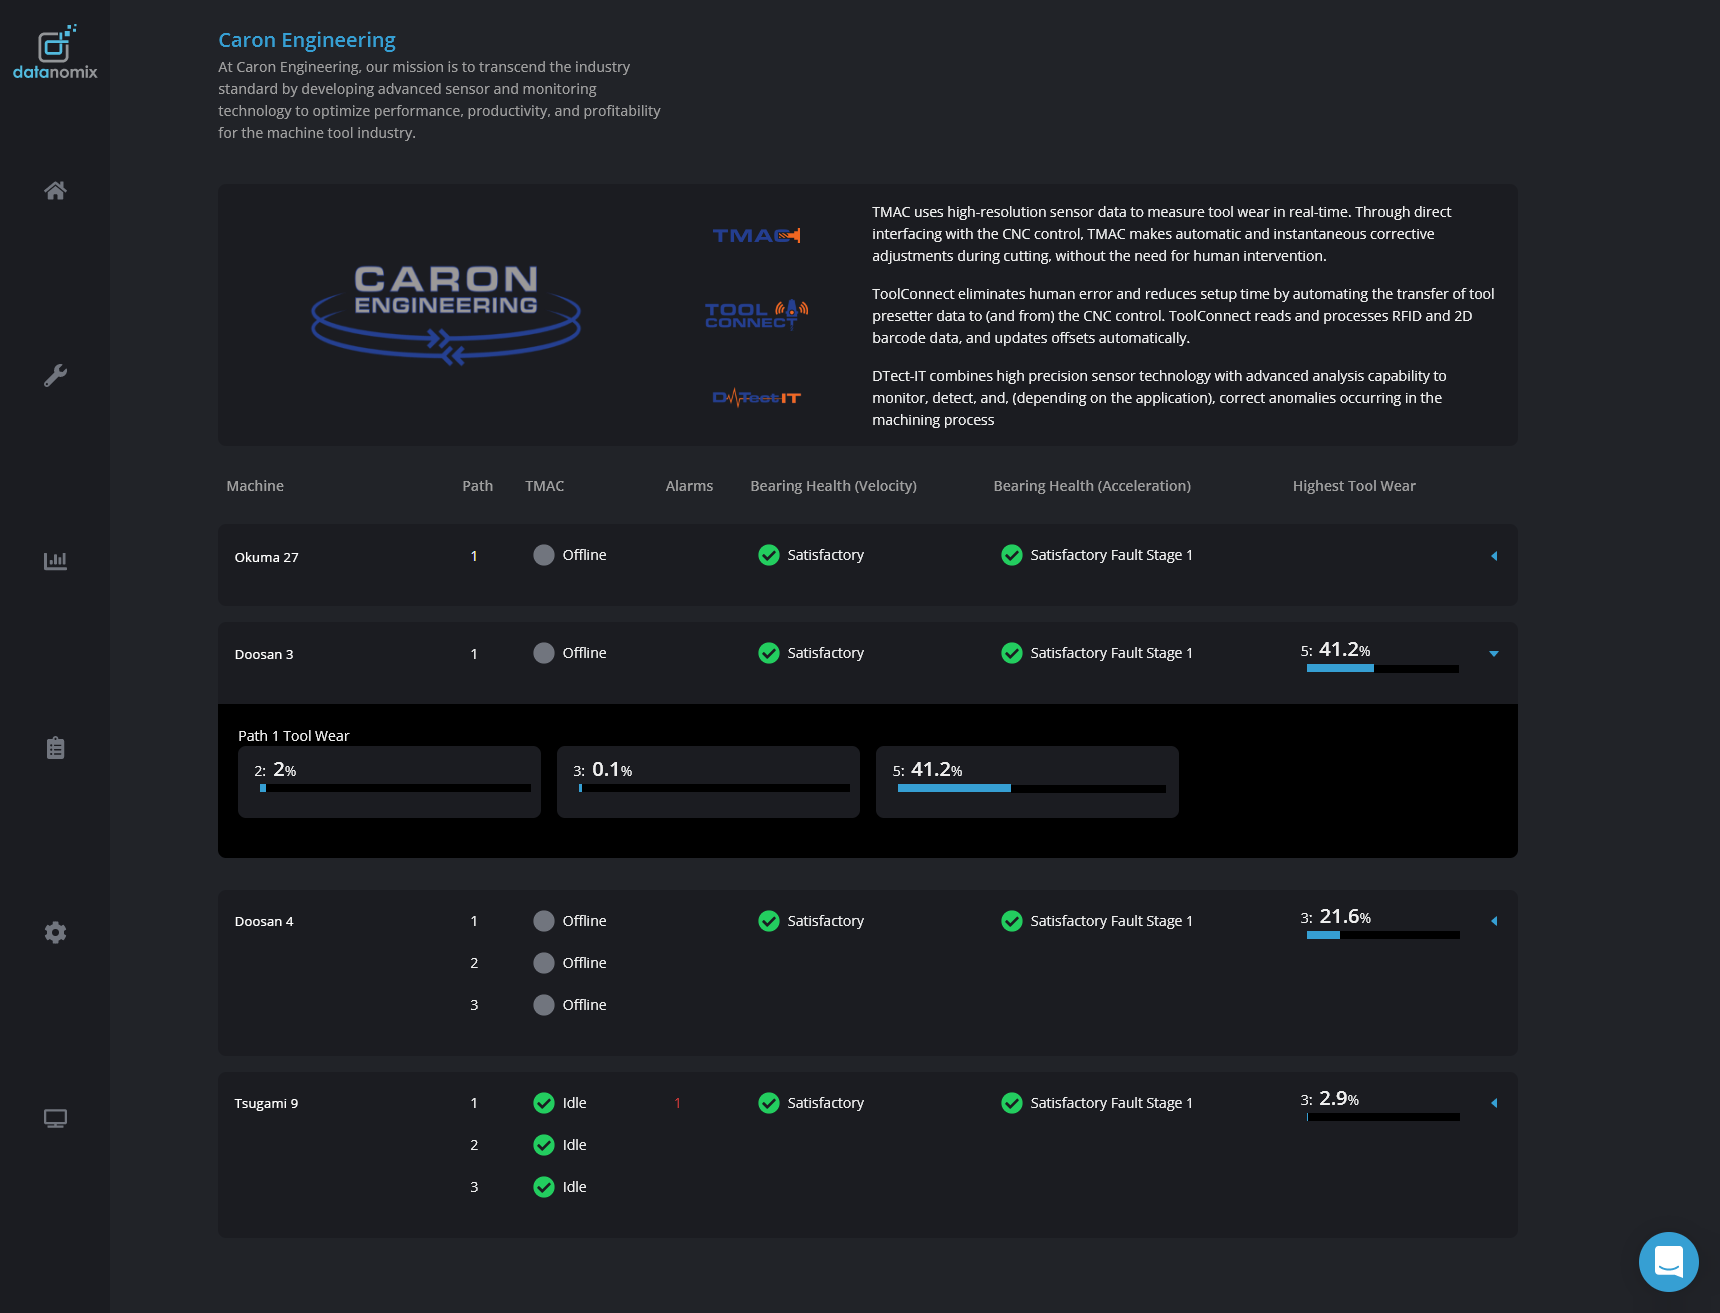Click Tsugami 9 path 2 idle check icon
Viewport: 1720px width, 1313px height.
coord(544,1145)
